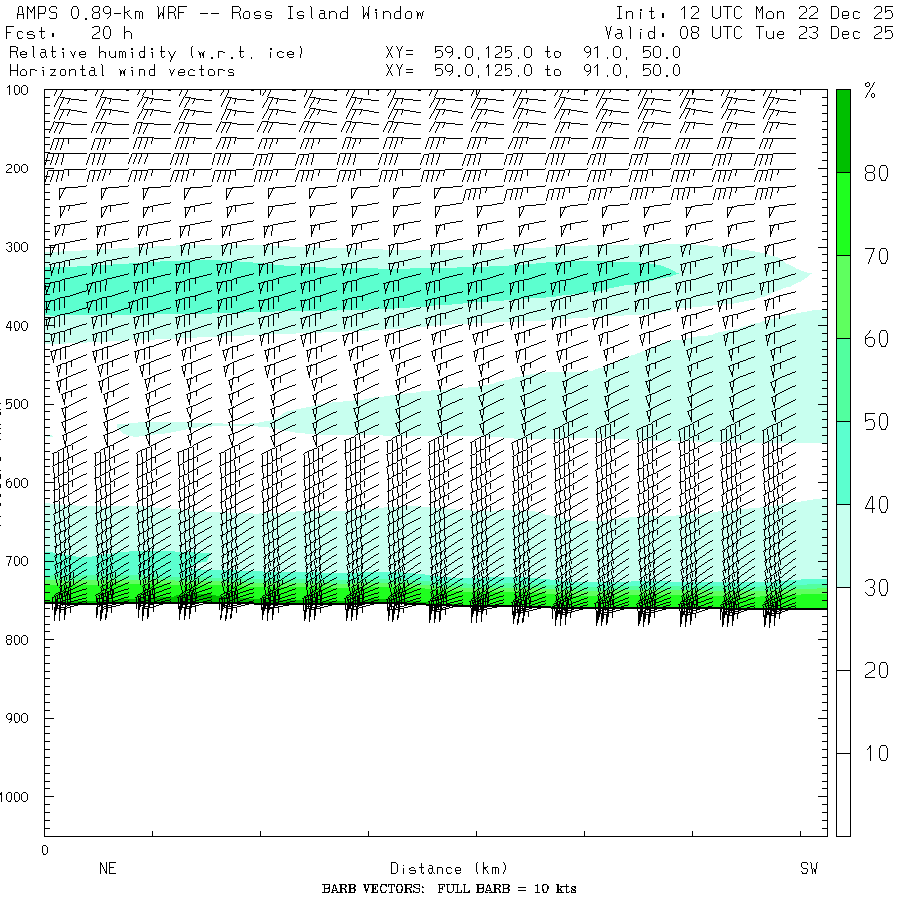
Task: Click the 100 pressure axis label
Action: [20, 91]
